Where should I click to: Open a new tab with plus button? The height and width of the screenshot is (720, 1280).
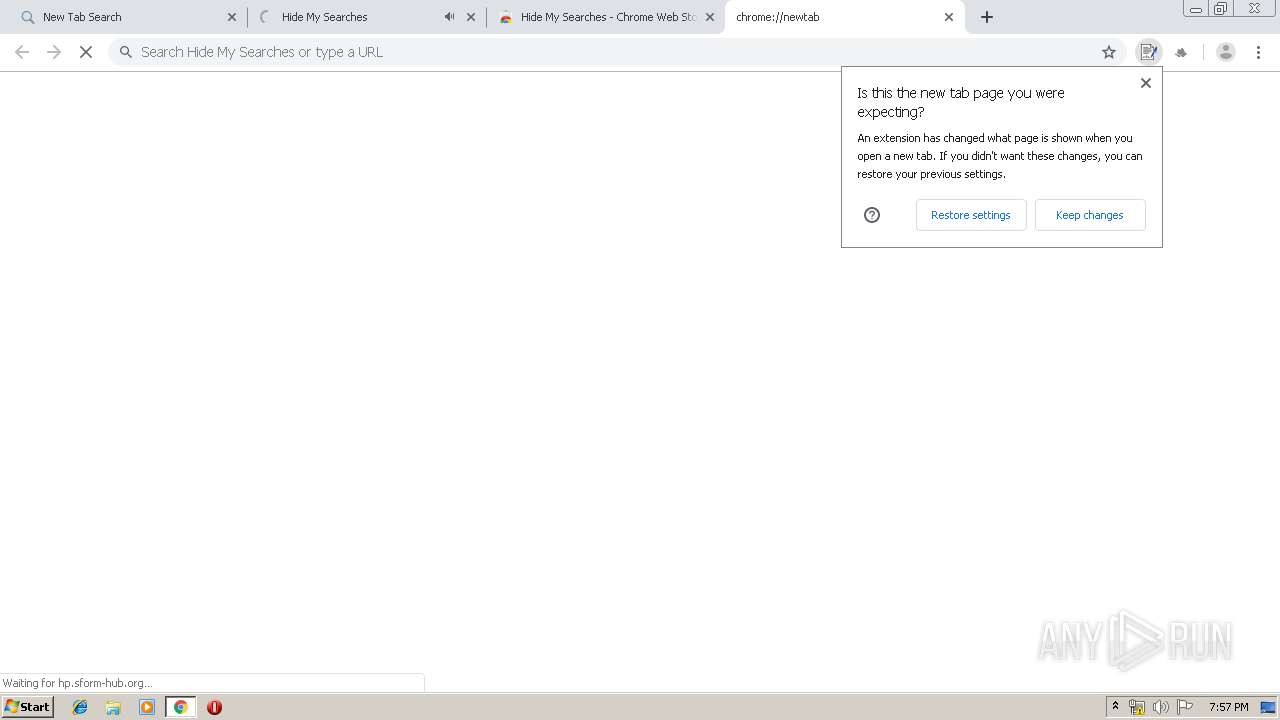coord(987,17)
